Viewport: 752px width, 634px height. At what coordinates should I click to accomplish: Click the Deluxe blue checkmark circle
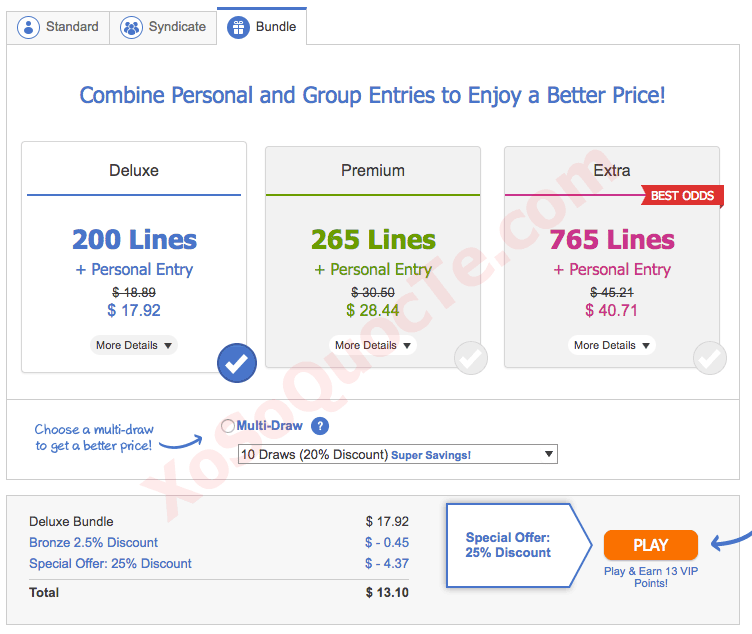[236, 364]
